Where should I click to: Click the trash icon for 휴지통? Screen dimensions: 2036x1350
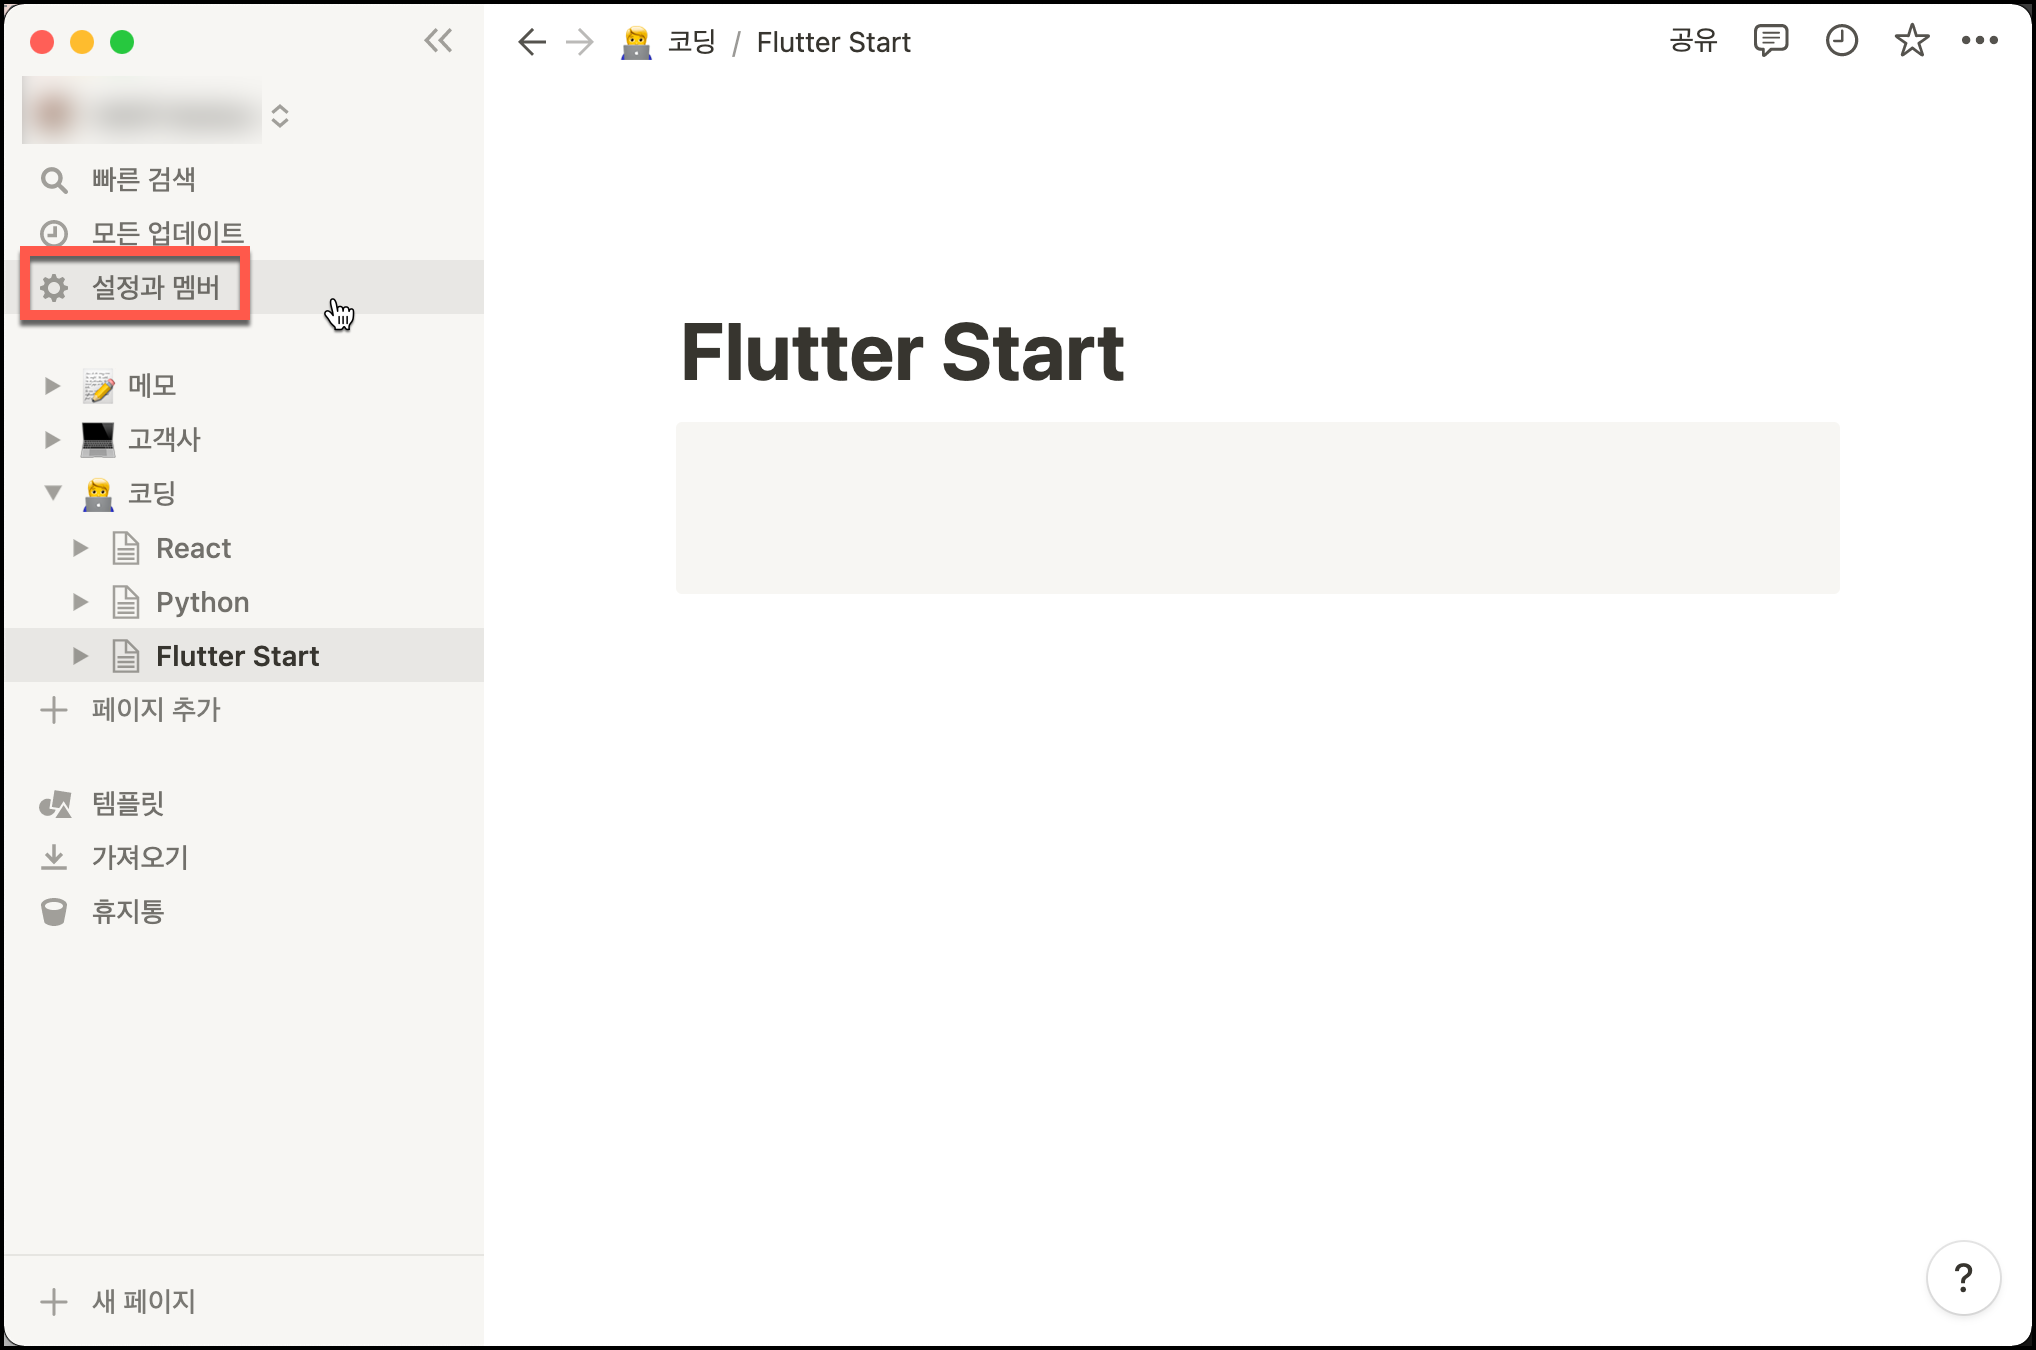point(54,912)
